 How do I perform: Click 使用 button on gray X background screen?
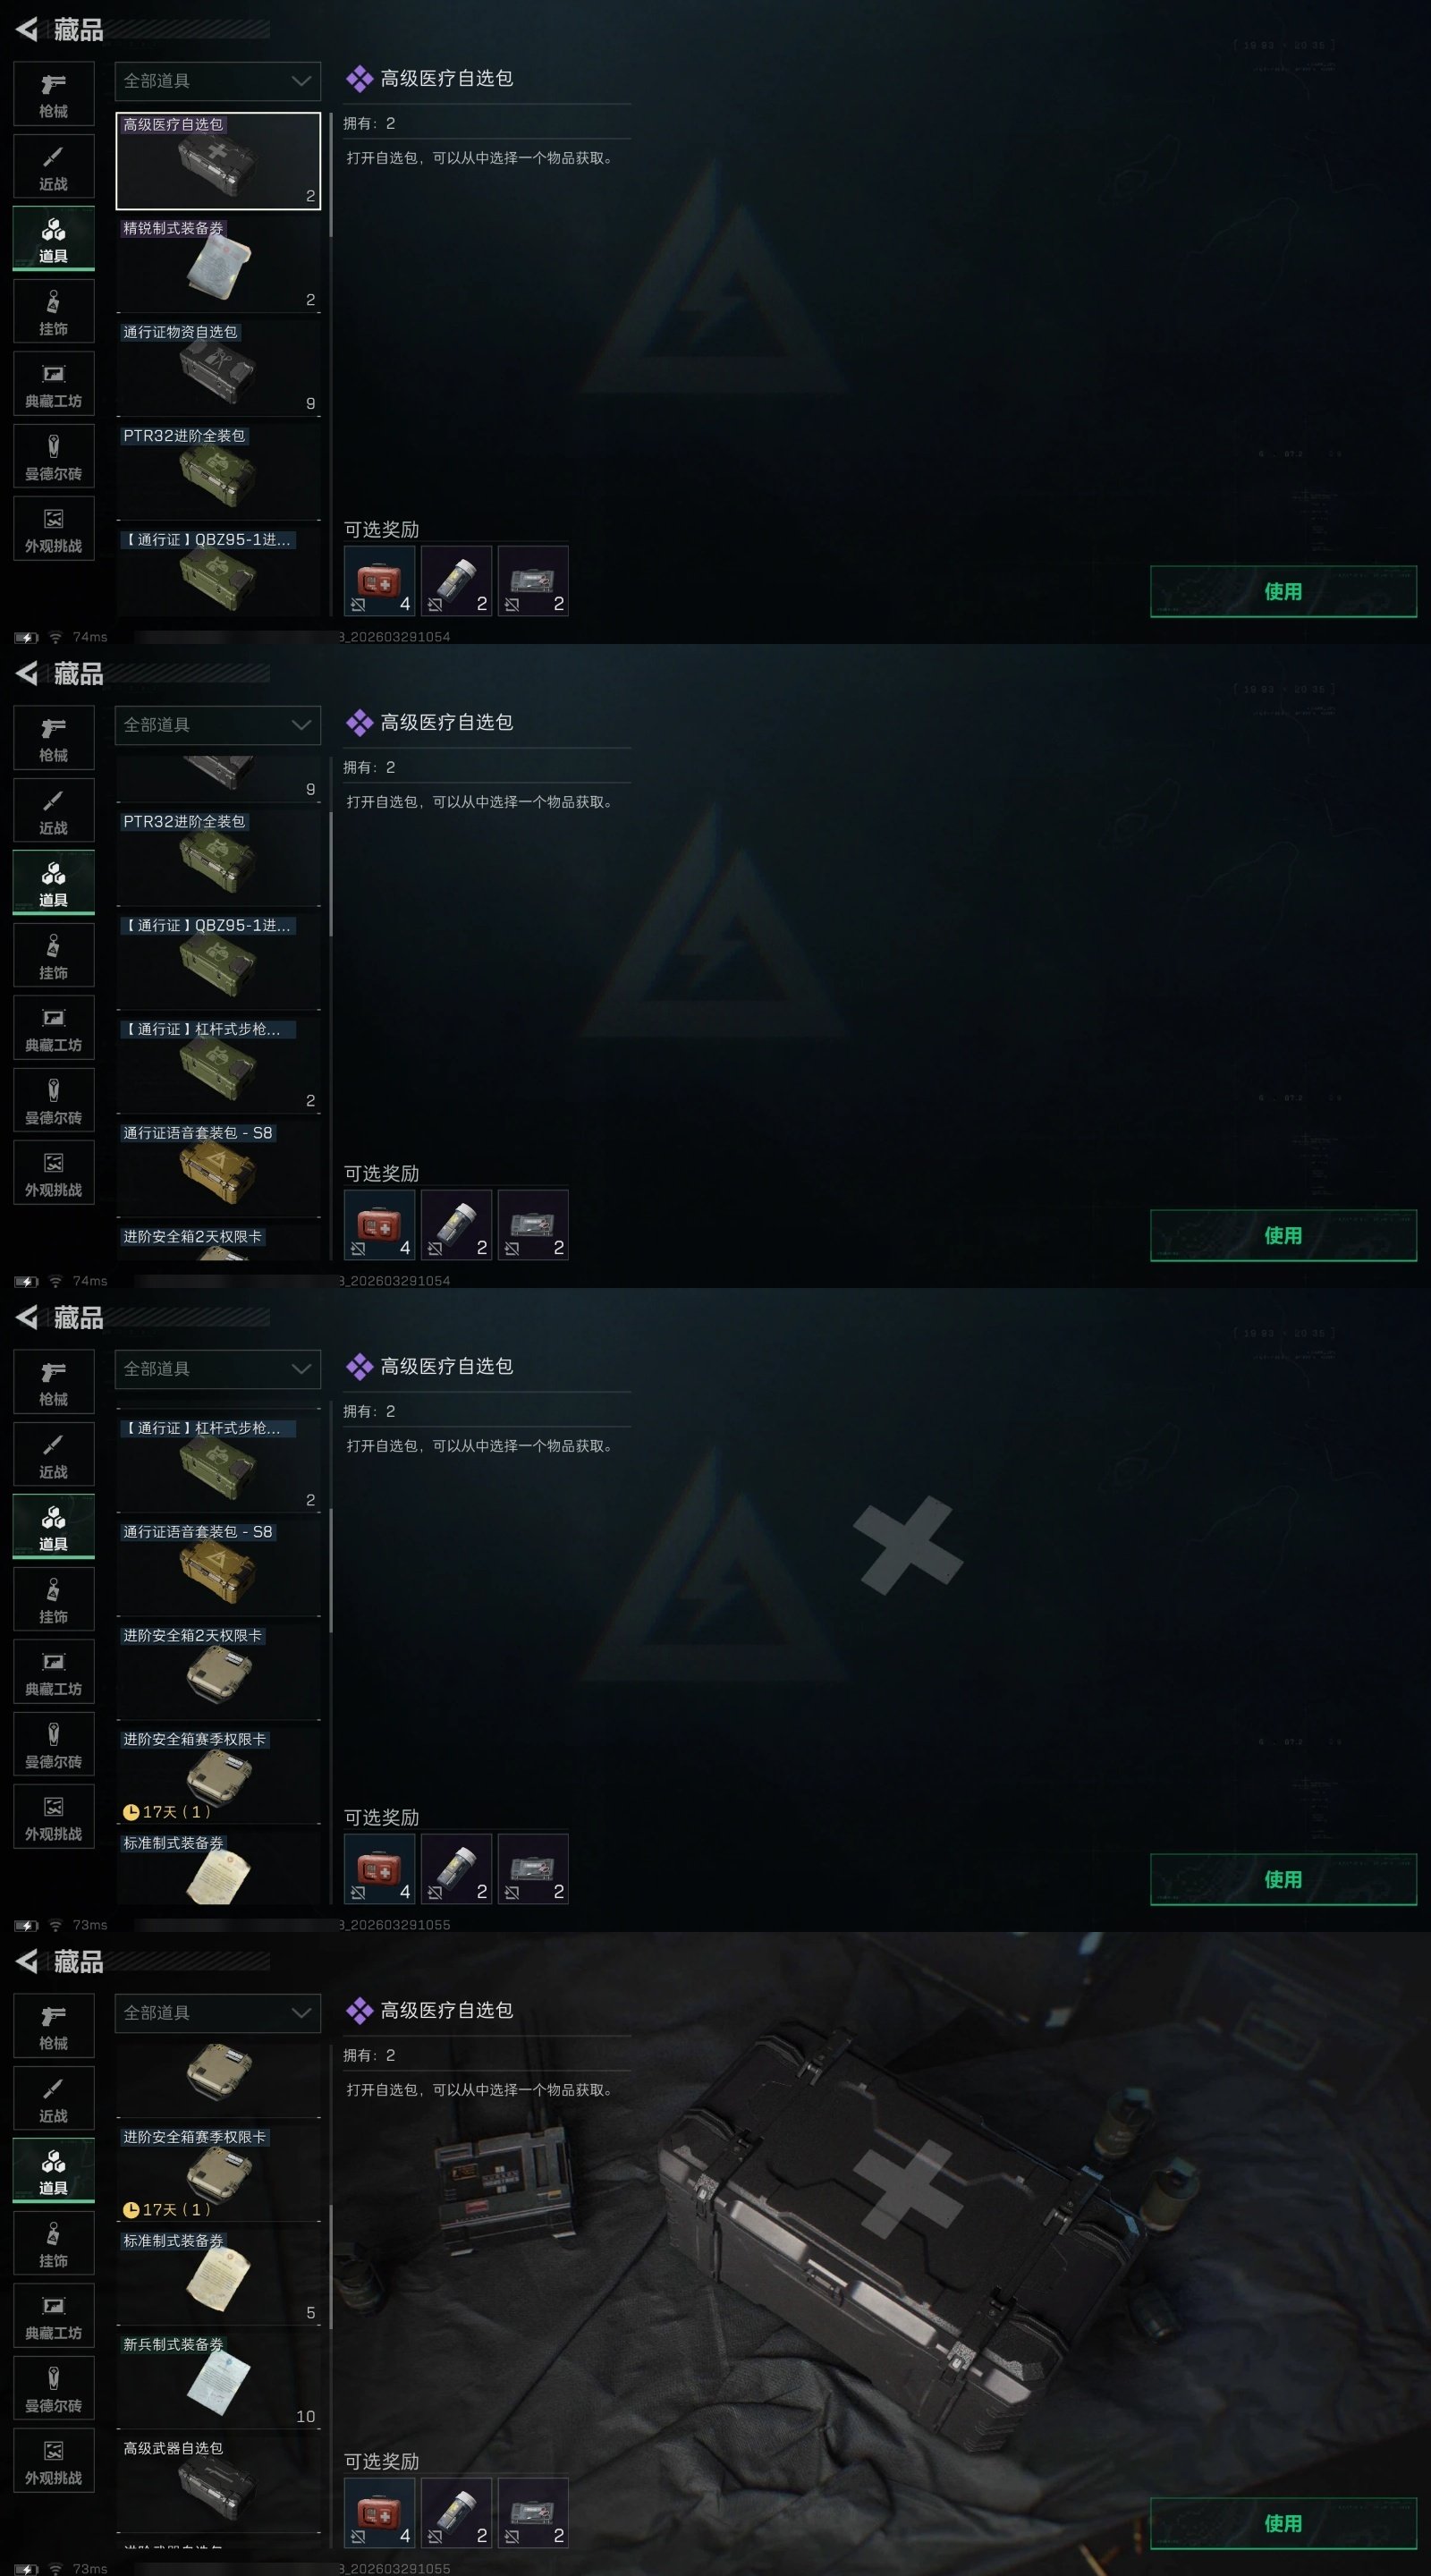pyautogui.click(x=1283, y=1879)
